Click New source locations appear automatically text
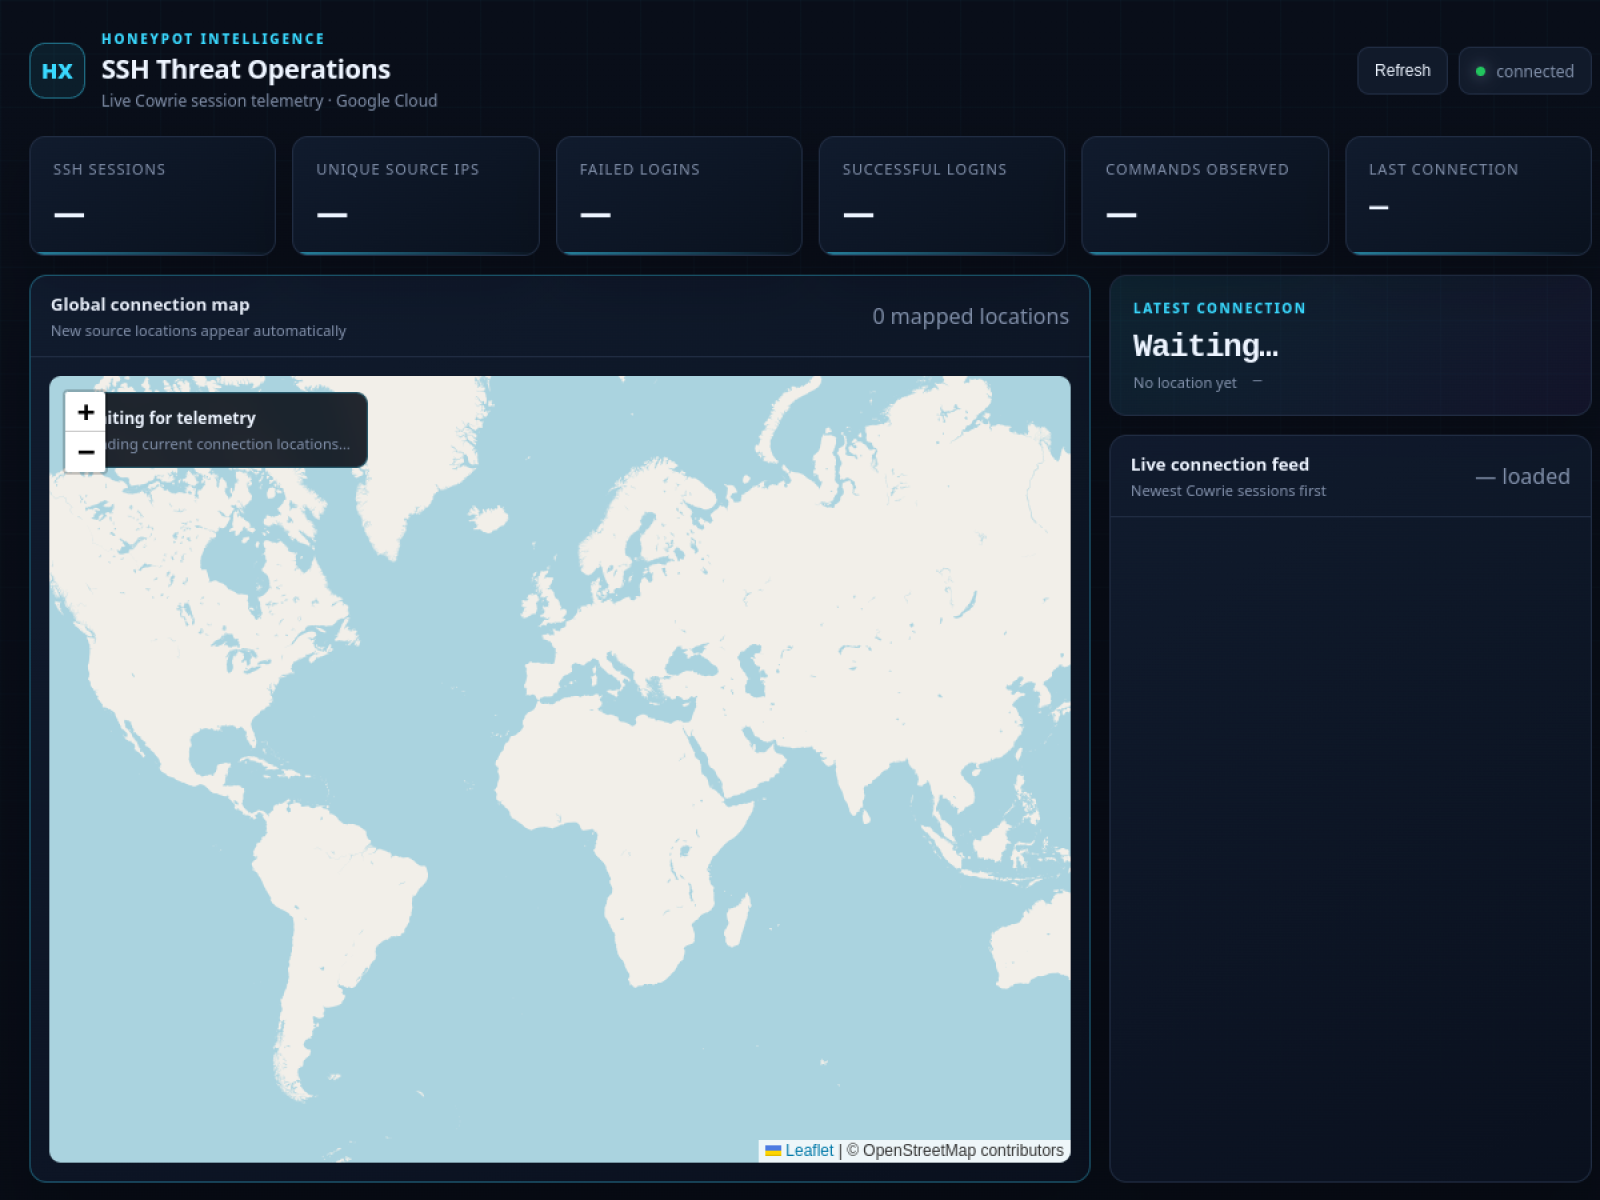 tap(198, 331)
